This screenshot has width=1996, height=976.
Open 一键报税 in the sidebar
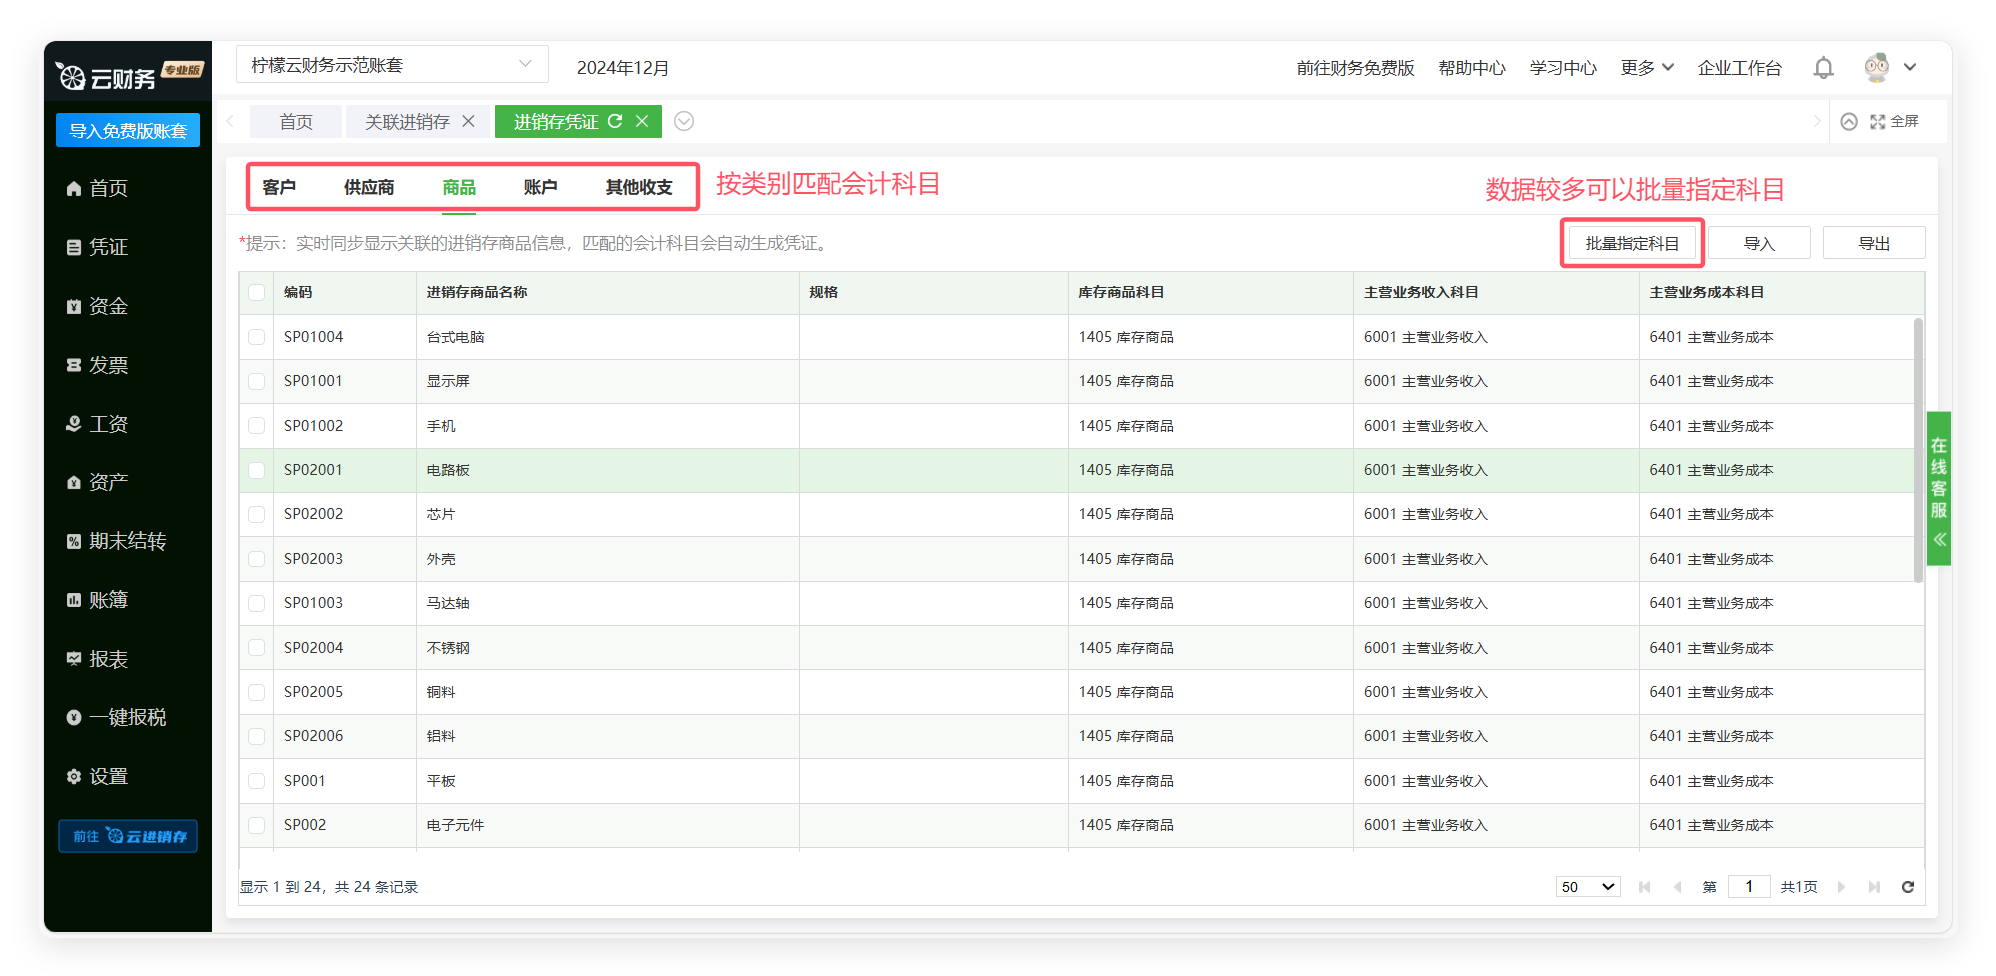point(127,717)
